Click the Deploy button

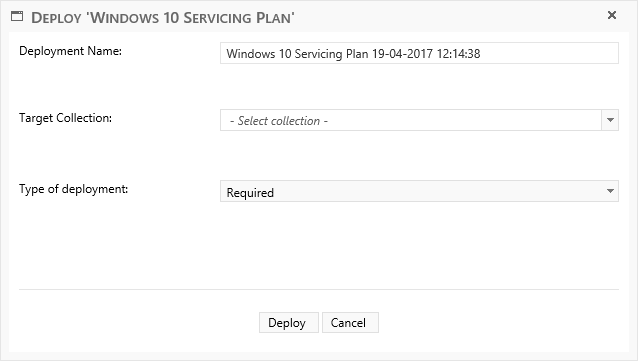click(x=289, y=323)
